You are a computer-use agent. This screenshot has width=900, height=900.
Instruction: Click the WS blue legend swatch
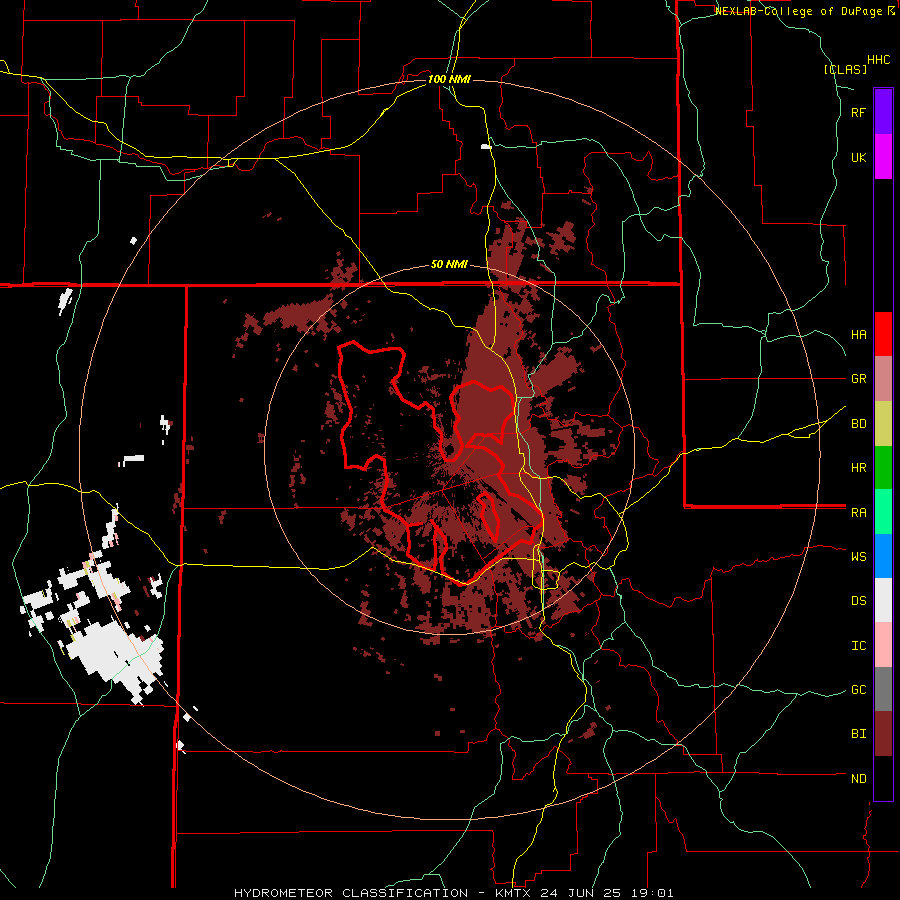tap(883, 556)
